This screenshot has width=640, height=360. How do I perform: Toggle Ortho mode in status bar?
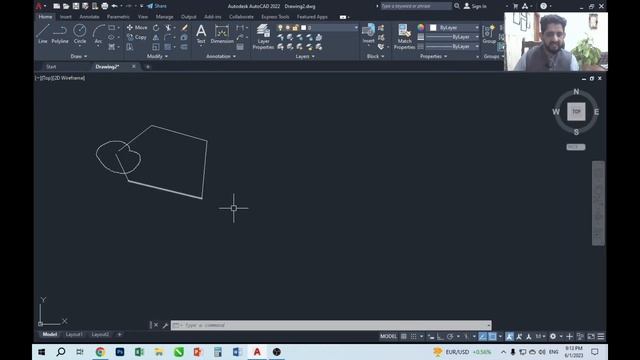click(440, 336)
